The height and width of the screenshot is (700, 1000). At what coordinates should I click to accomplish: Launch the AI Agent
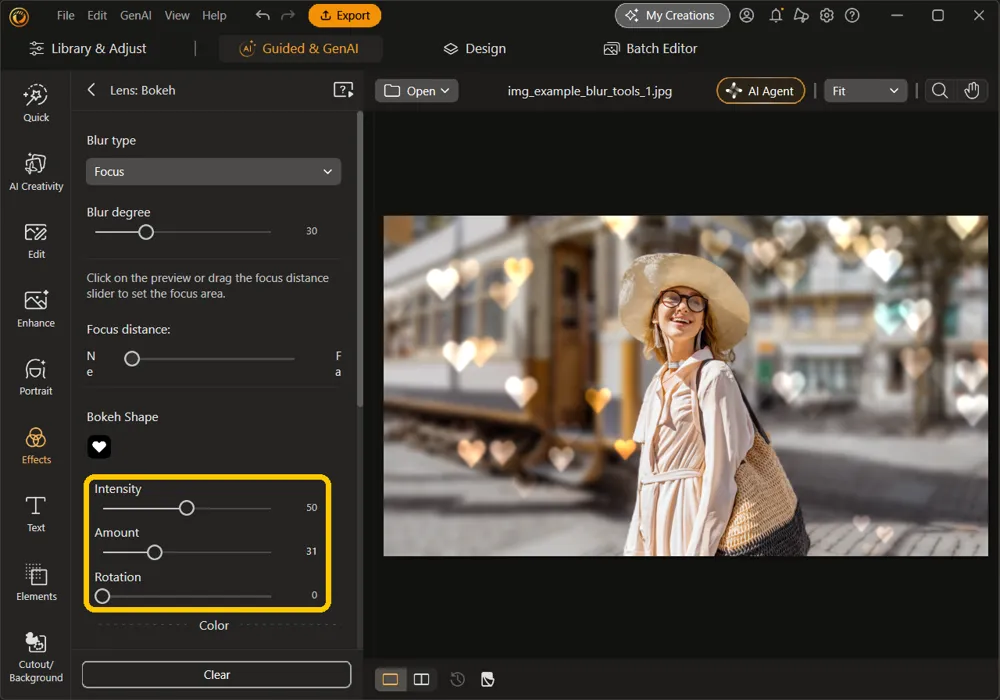760,91
